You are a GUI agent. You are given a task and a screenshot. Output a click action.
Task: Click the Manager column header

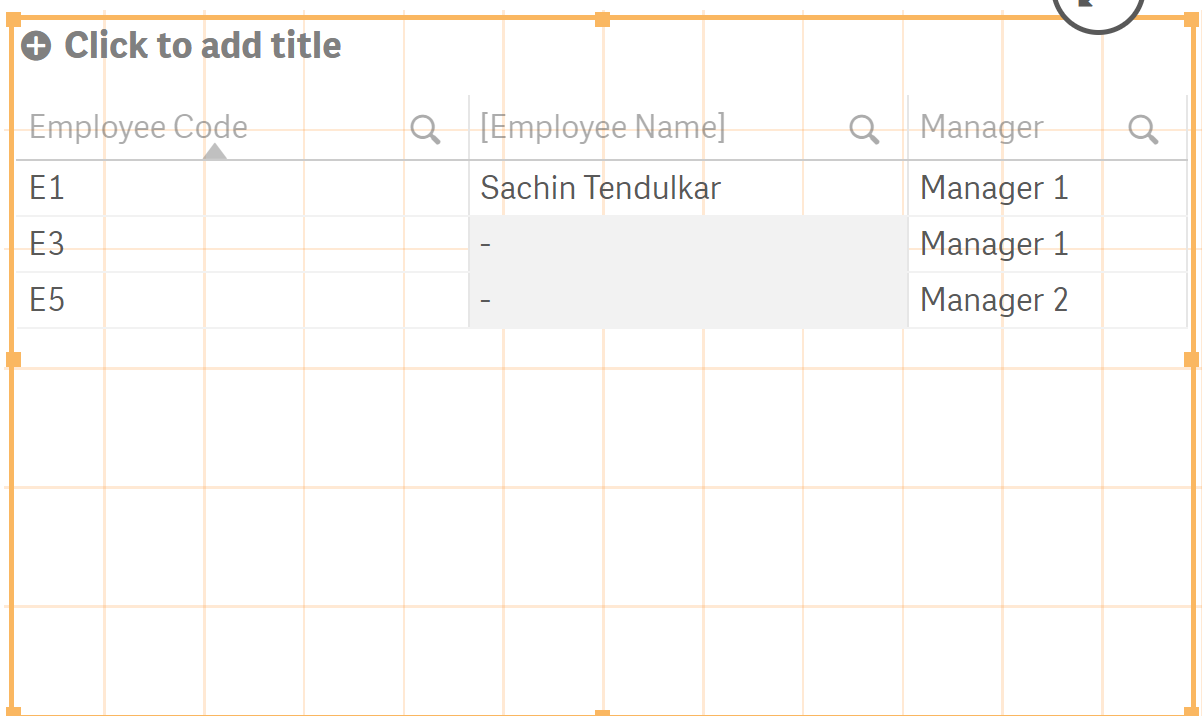[x=982, y=127]
